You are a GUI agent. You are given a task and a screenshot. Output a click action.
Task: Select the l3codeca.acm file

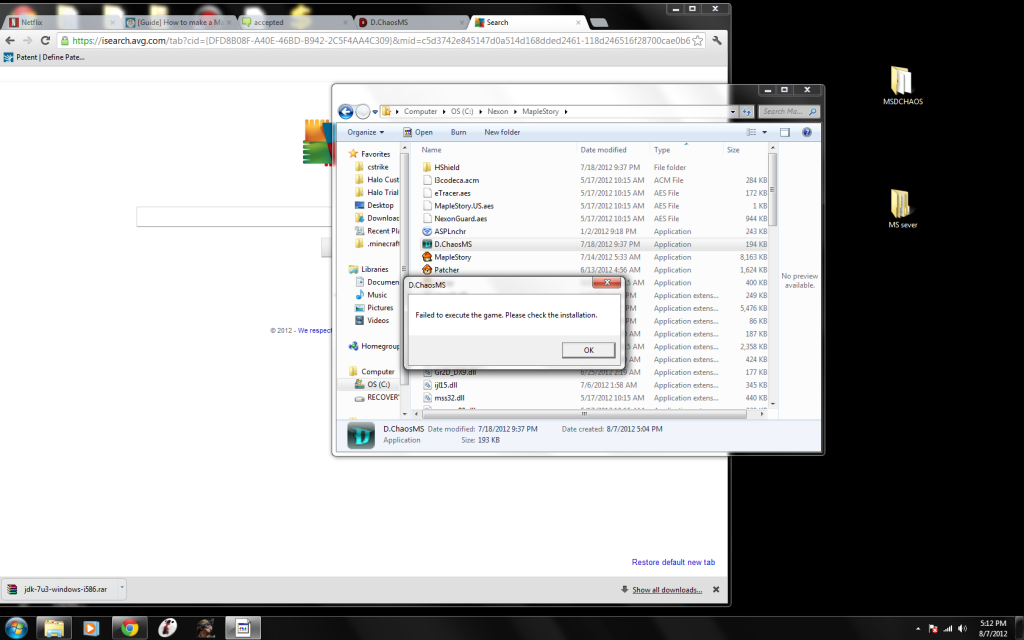(456, 180)
